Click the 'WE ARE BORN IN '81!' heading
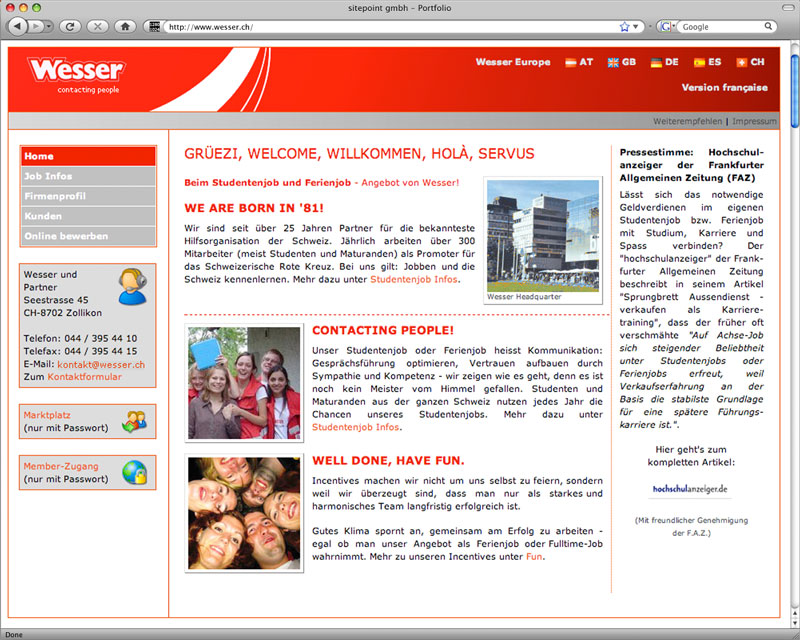 (254, 208)
